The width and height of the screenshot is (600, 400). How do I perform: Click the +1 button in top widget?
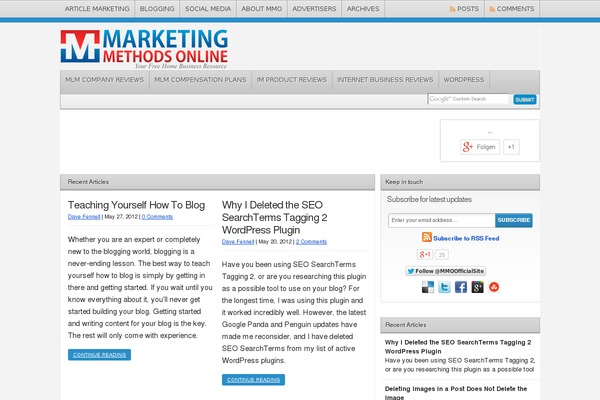[x=511, y=147]
